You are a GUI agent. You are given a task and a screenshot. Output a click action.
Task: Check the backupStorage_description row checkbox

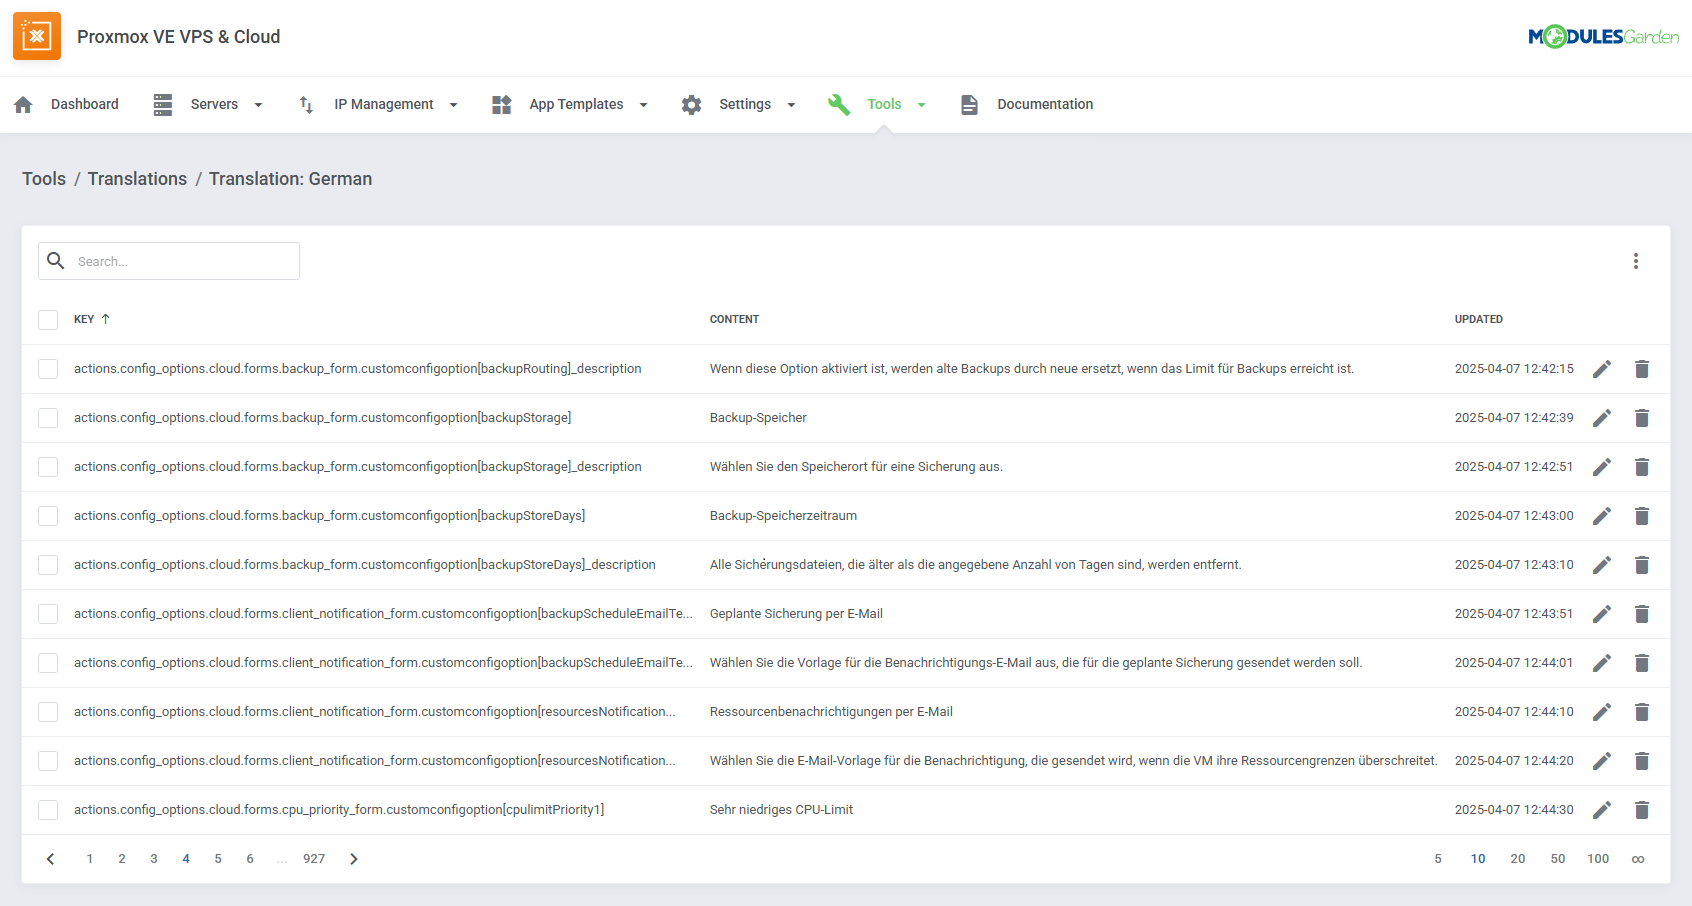48,467
